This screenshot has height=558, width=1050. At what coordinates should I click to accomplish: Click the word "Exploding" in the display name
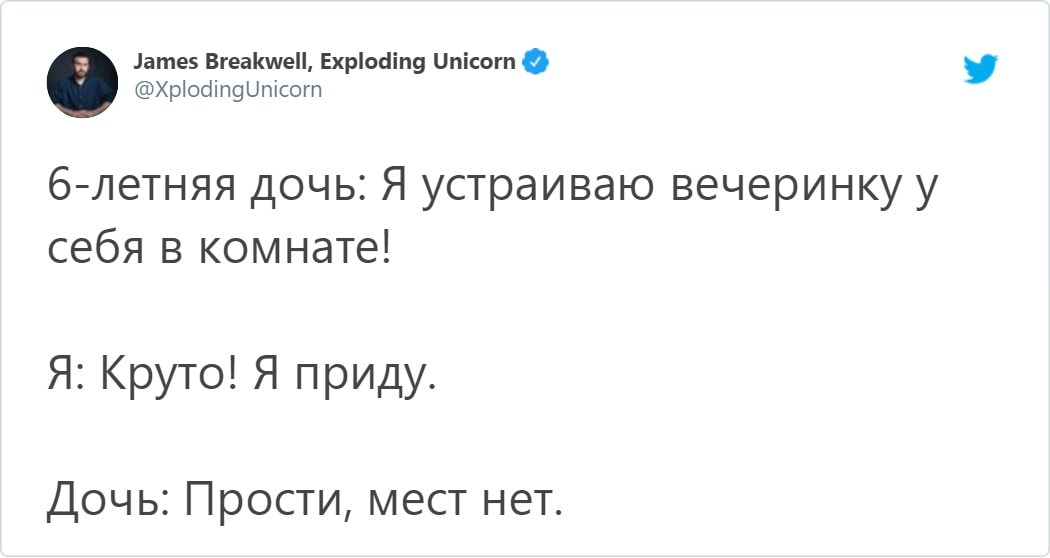[376, 63]
